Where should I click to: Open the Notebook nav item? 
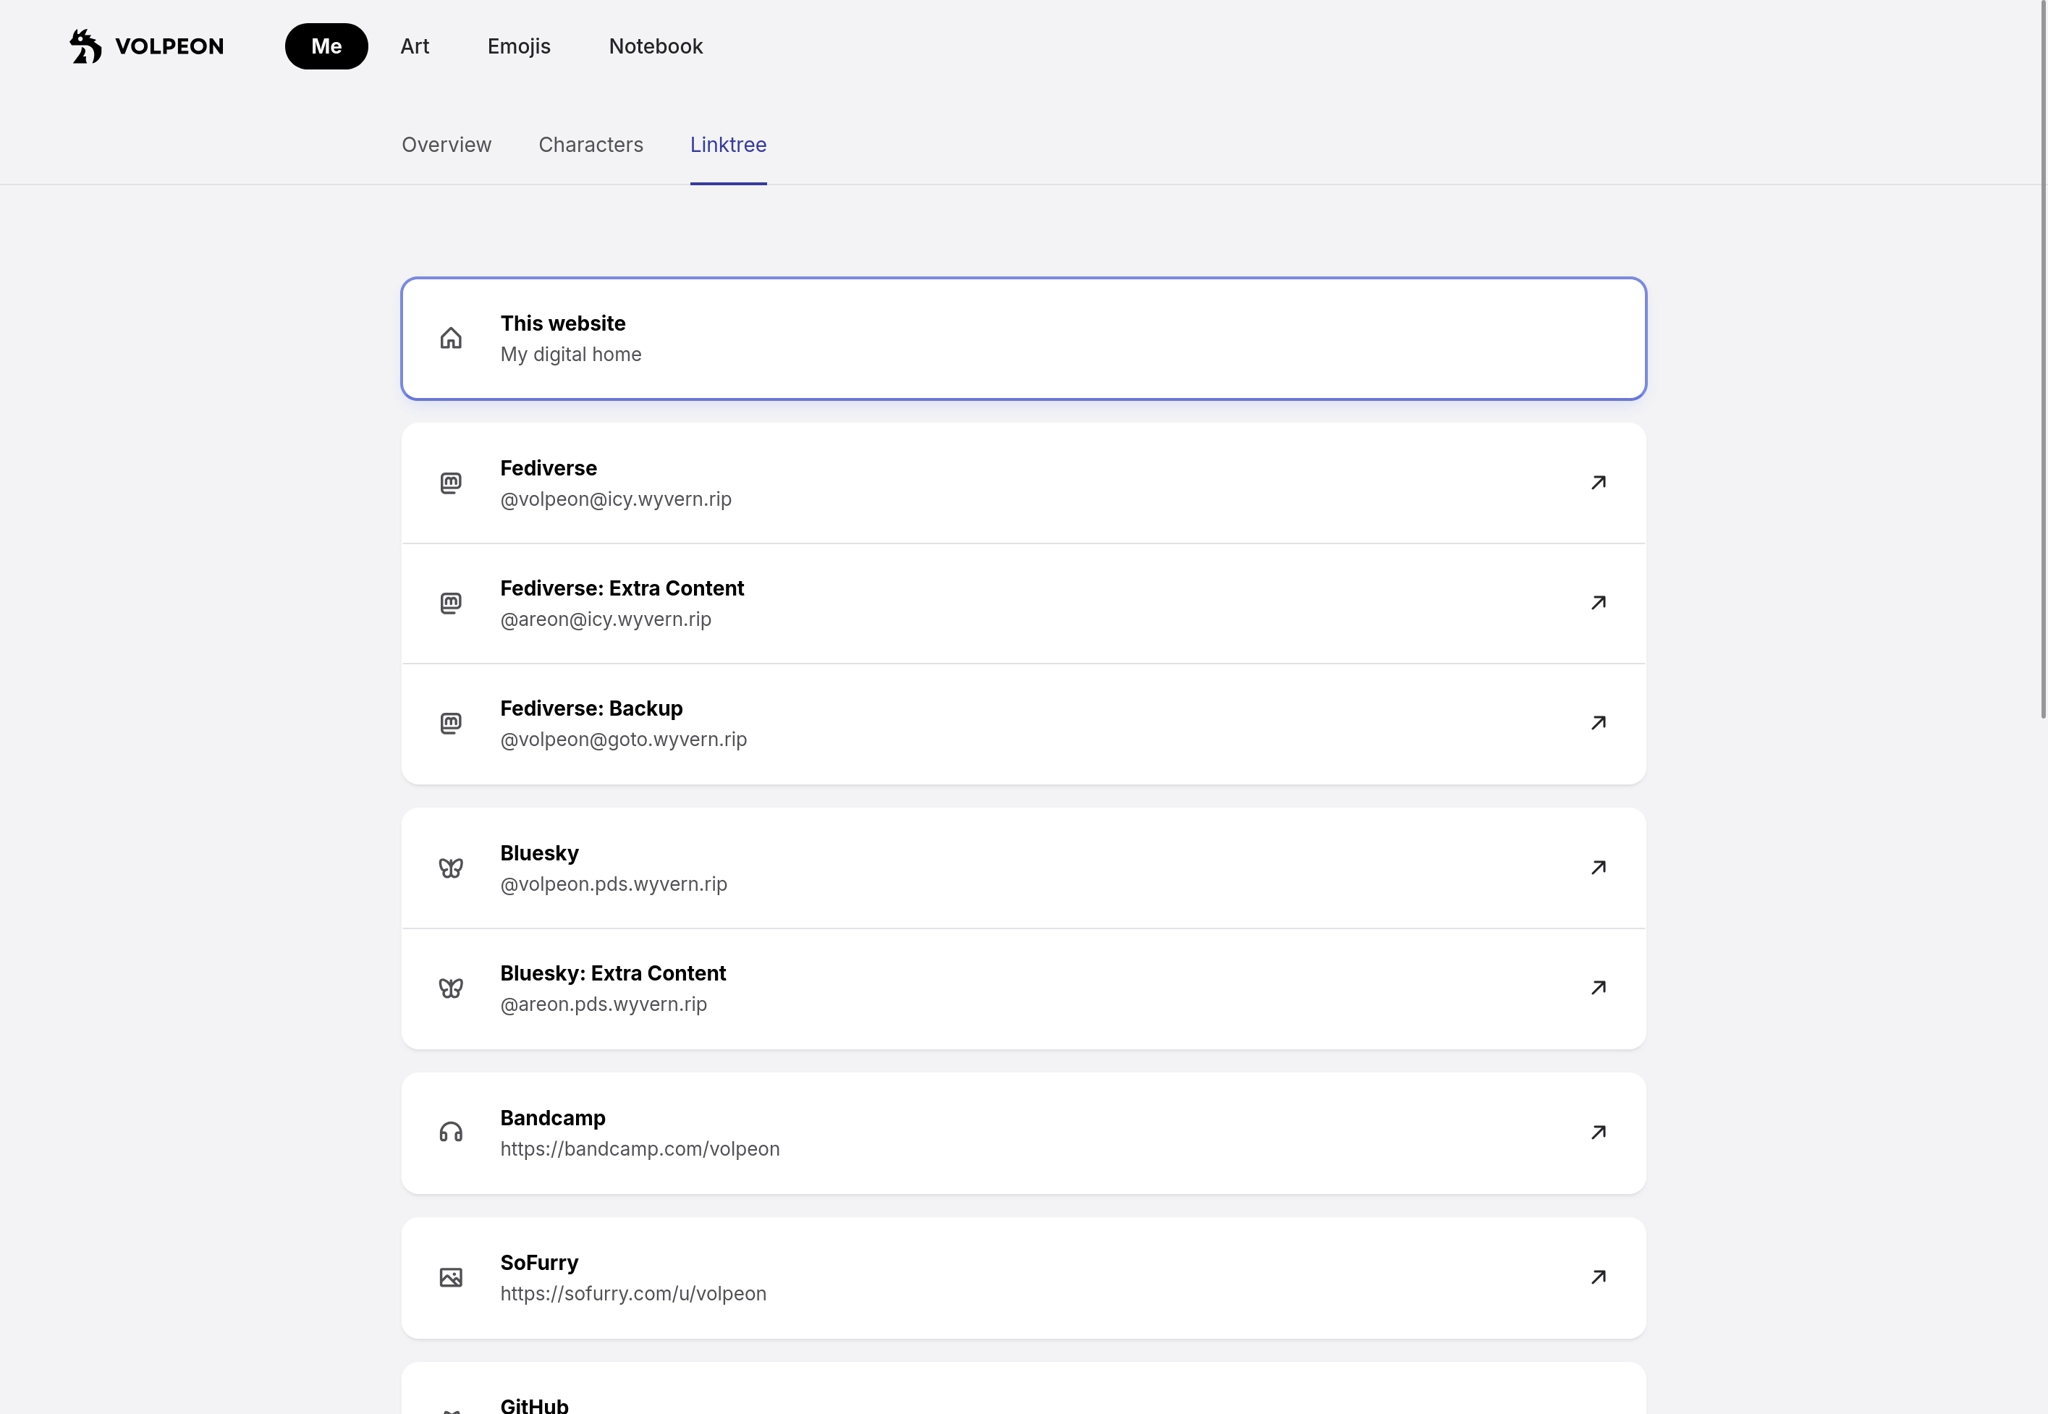pyautogui.click(x=655, y=46)
